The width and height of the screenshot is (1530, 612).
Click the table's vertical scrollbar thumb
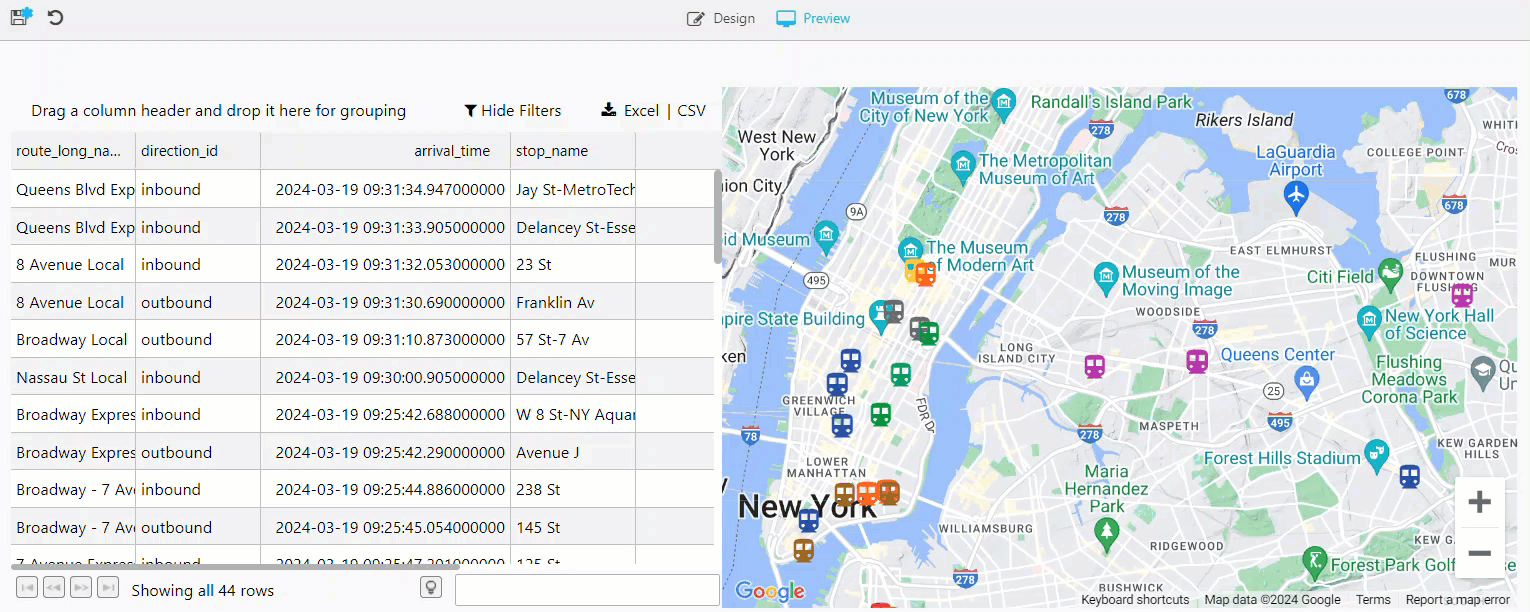pos(717,215)
